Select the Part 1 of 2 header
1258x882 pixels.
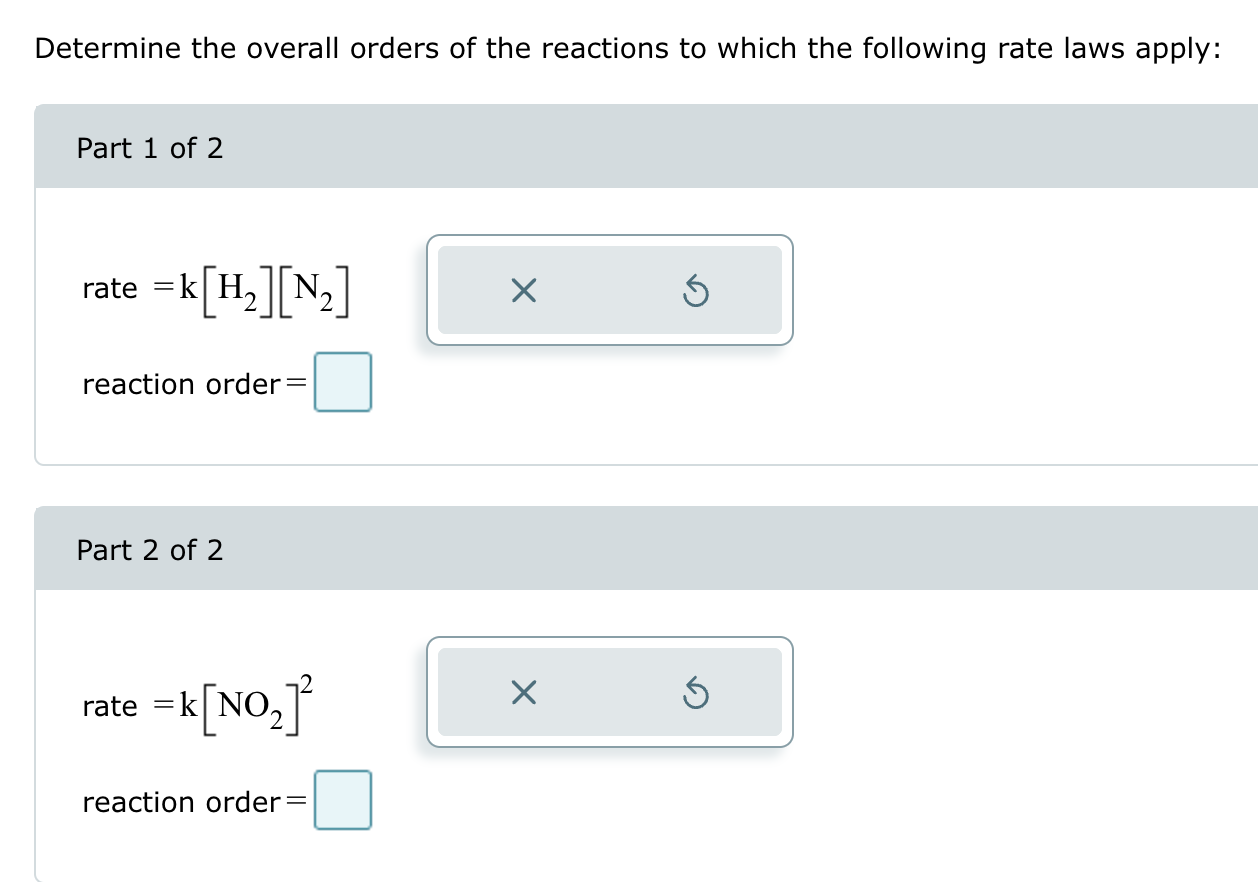pyautogui.click(x=148, y=148)
